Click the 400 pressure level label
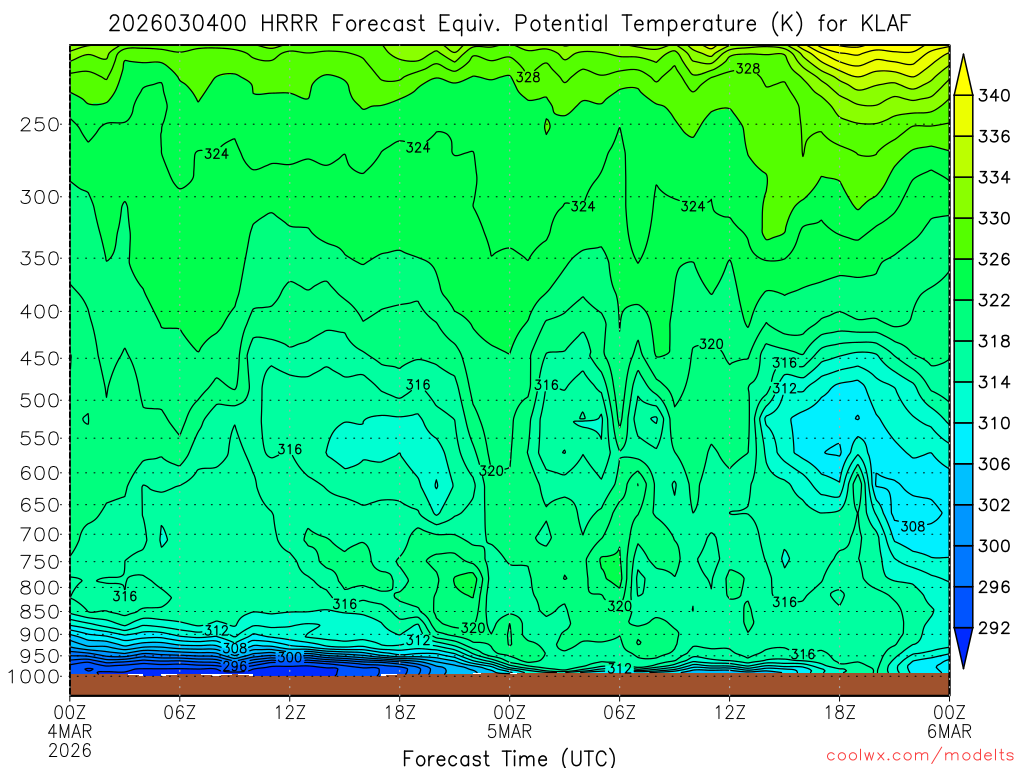Screen dimensions: 1024x768 coord(39,312)
